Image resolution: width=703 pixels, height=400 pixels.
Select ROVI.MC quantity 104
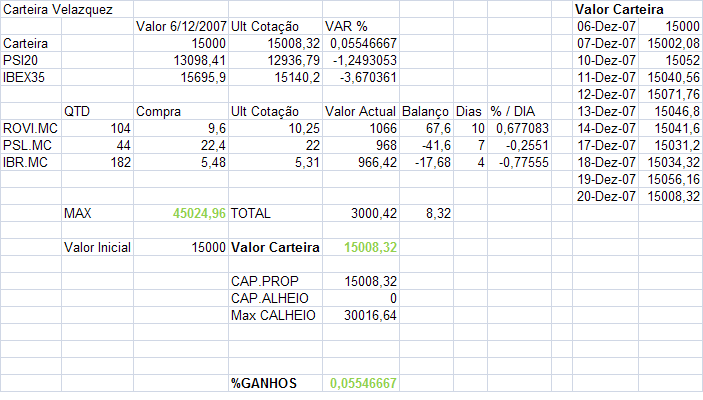pyautogui.click(x=121, y=129)
